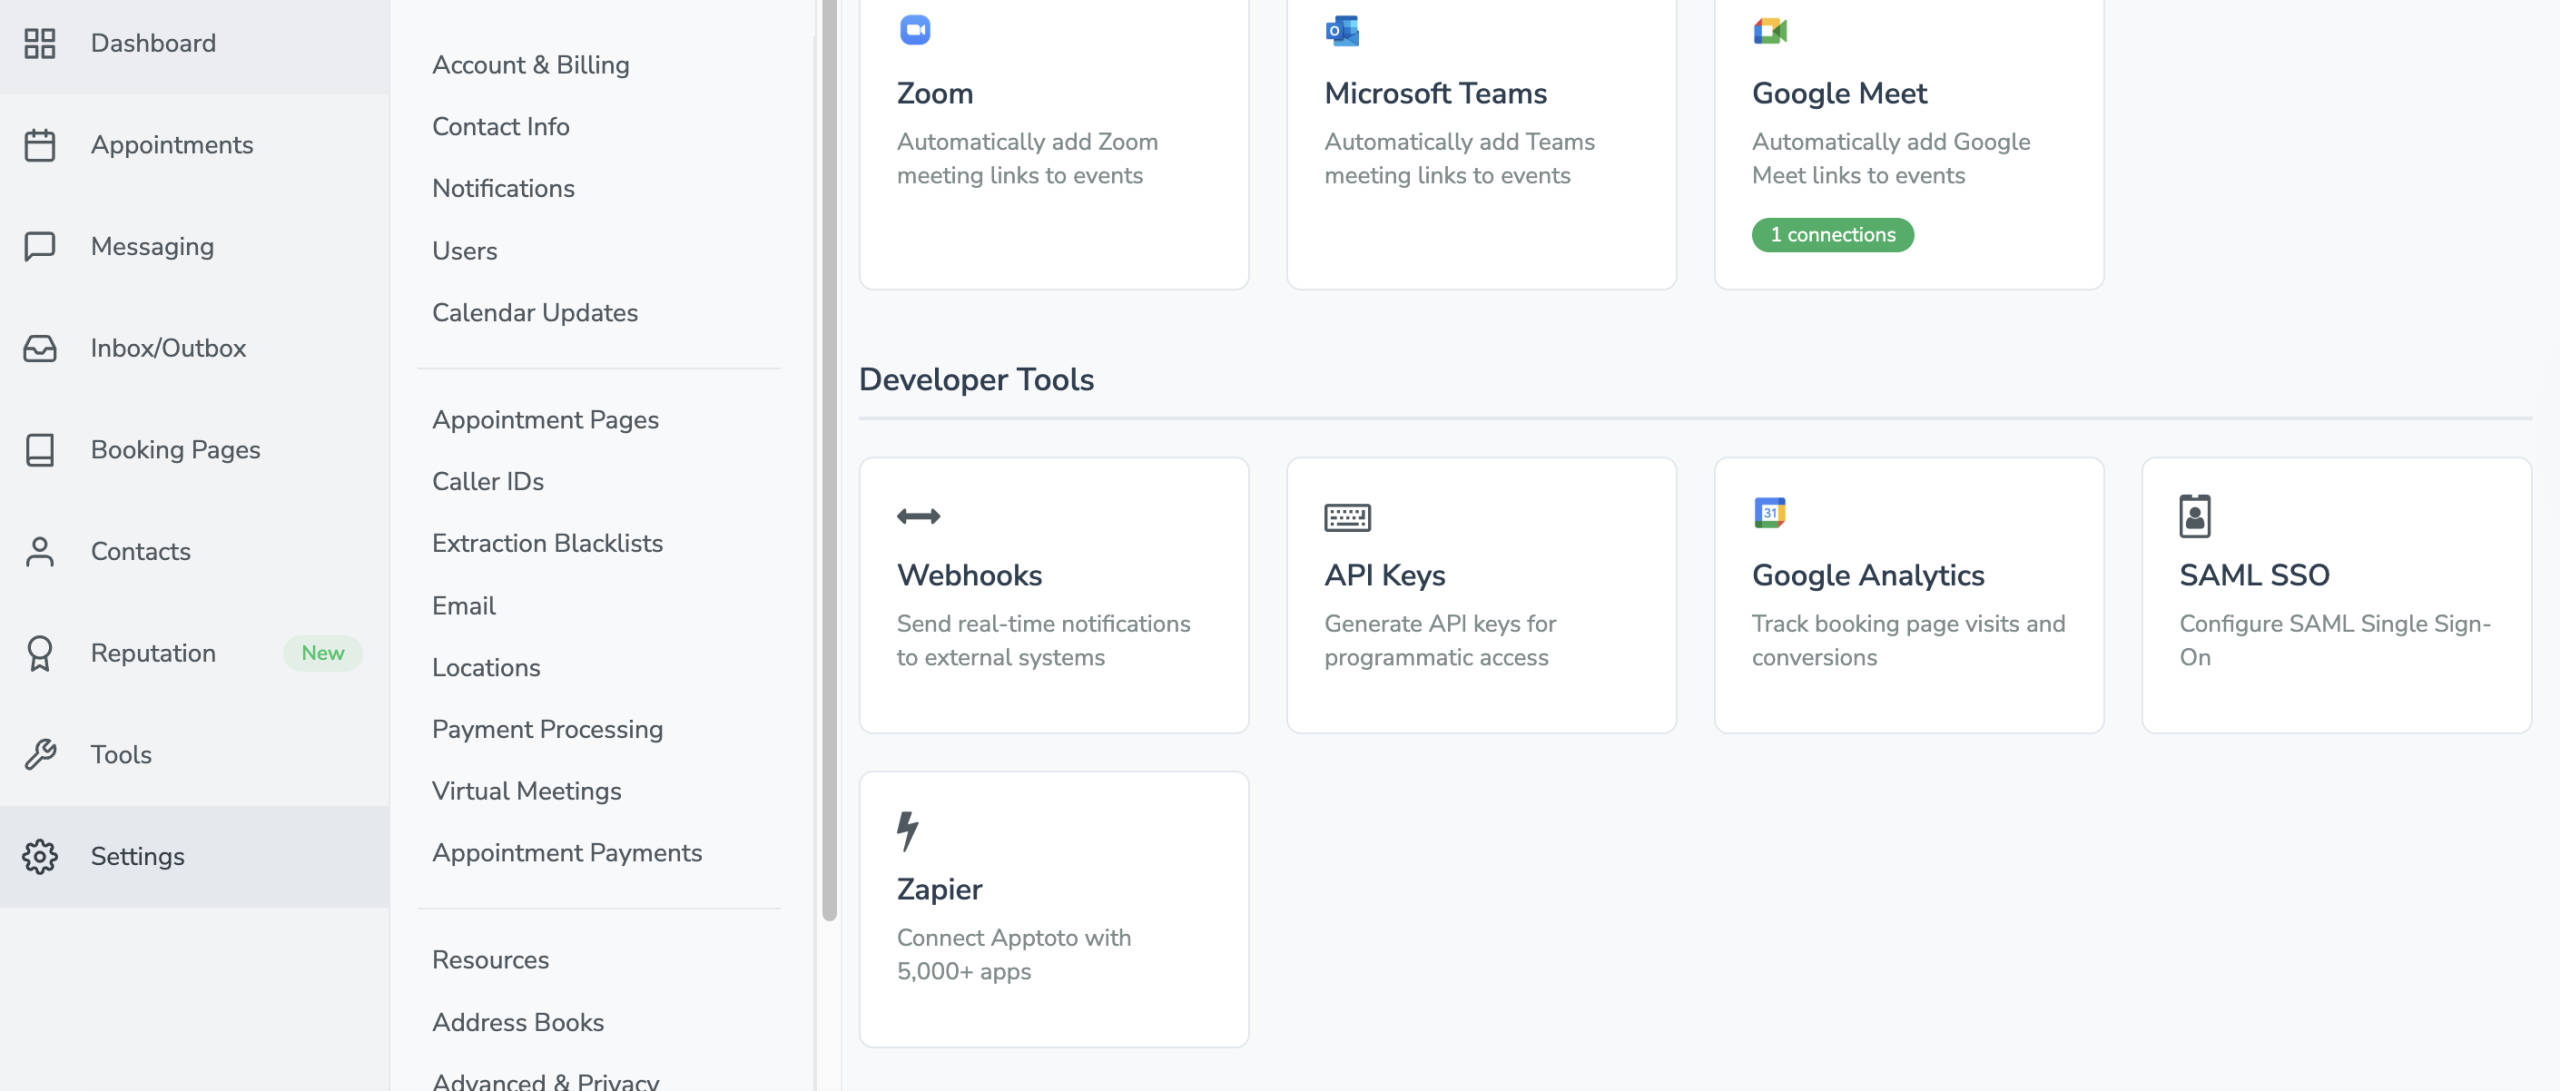The width and height of the screenshot is (2560, 1091).
Task: Configure SAML SSO single sign-on
Action: pos(2336,595)
